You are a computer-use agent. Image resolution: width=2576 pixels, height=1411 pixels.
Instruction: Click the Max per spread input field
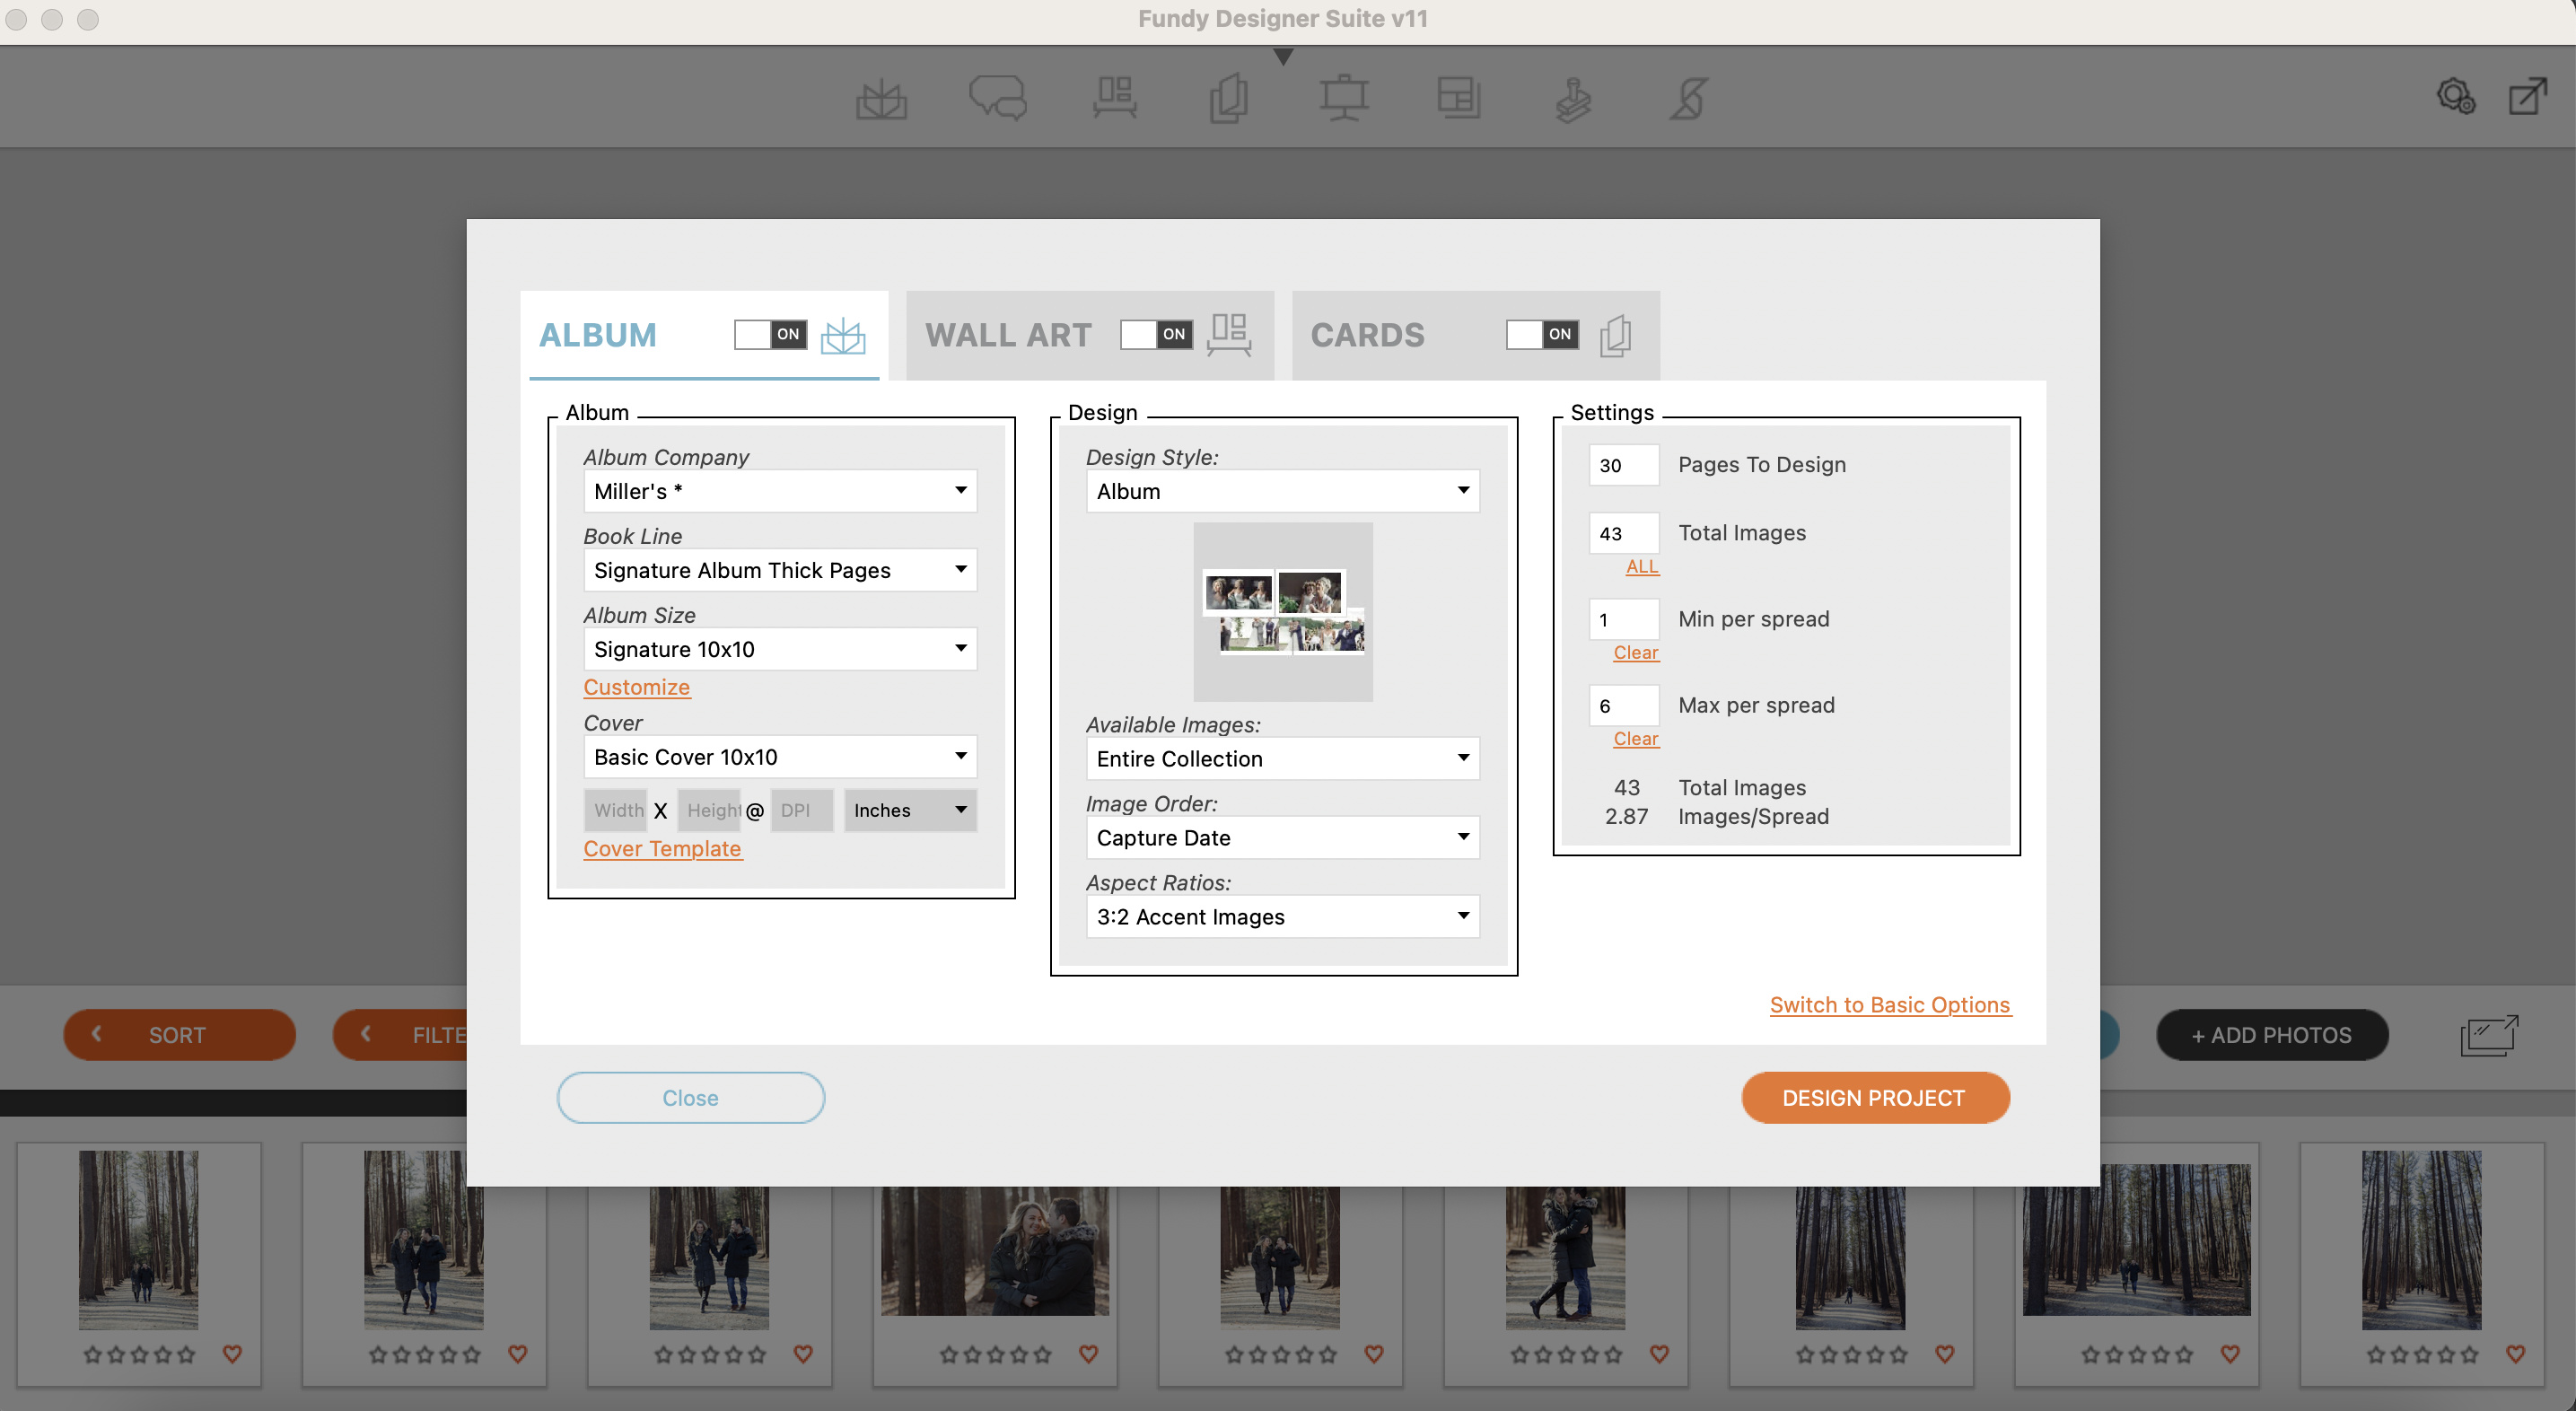pos(1624,705)
